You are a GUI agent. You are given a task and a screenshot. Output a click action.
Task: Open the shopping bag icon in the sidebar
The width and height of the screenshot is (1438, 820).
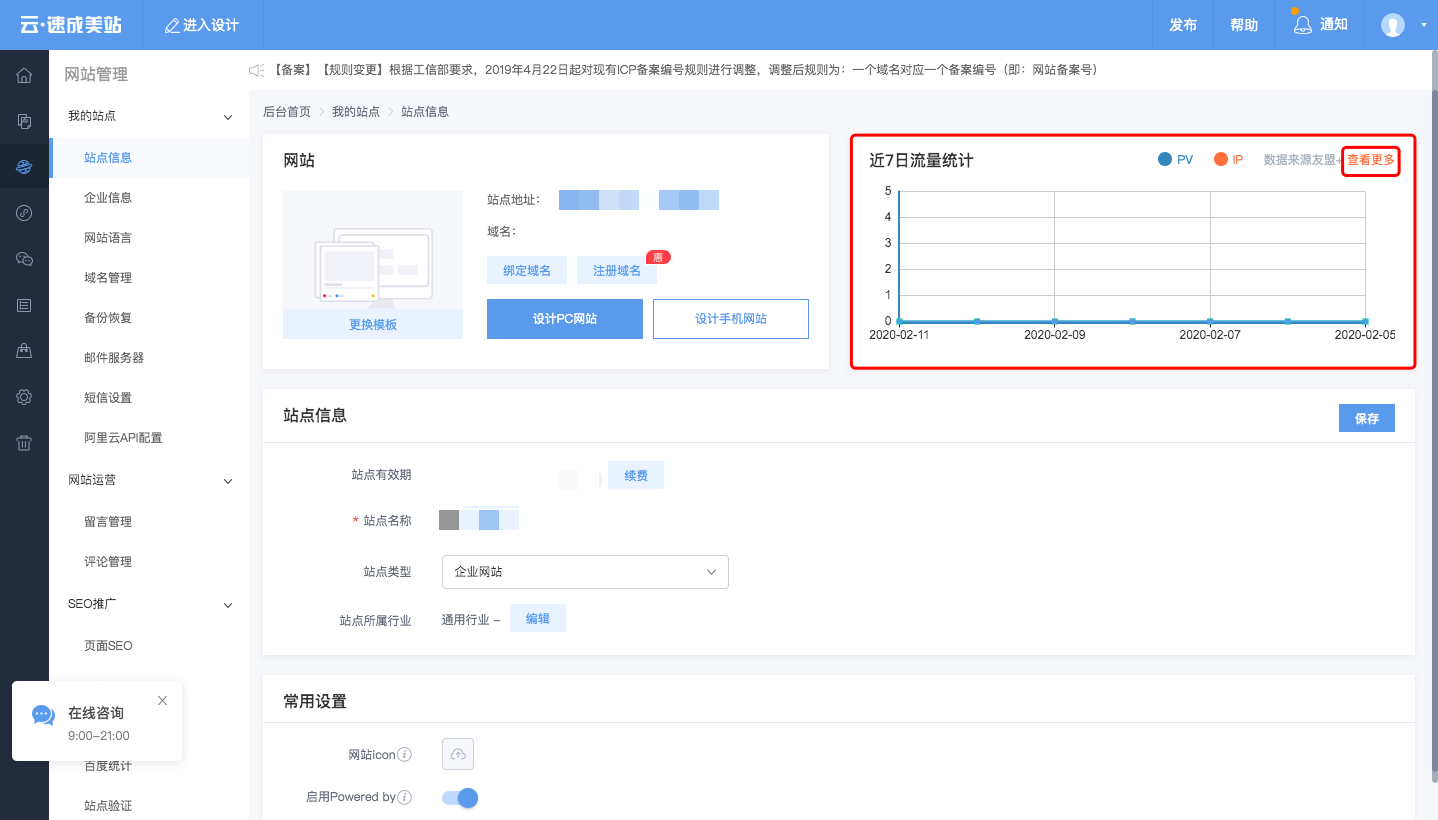23,350
